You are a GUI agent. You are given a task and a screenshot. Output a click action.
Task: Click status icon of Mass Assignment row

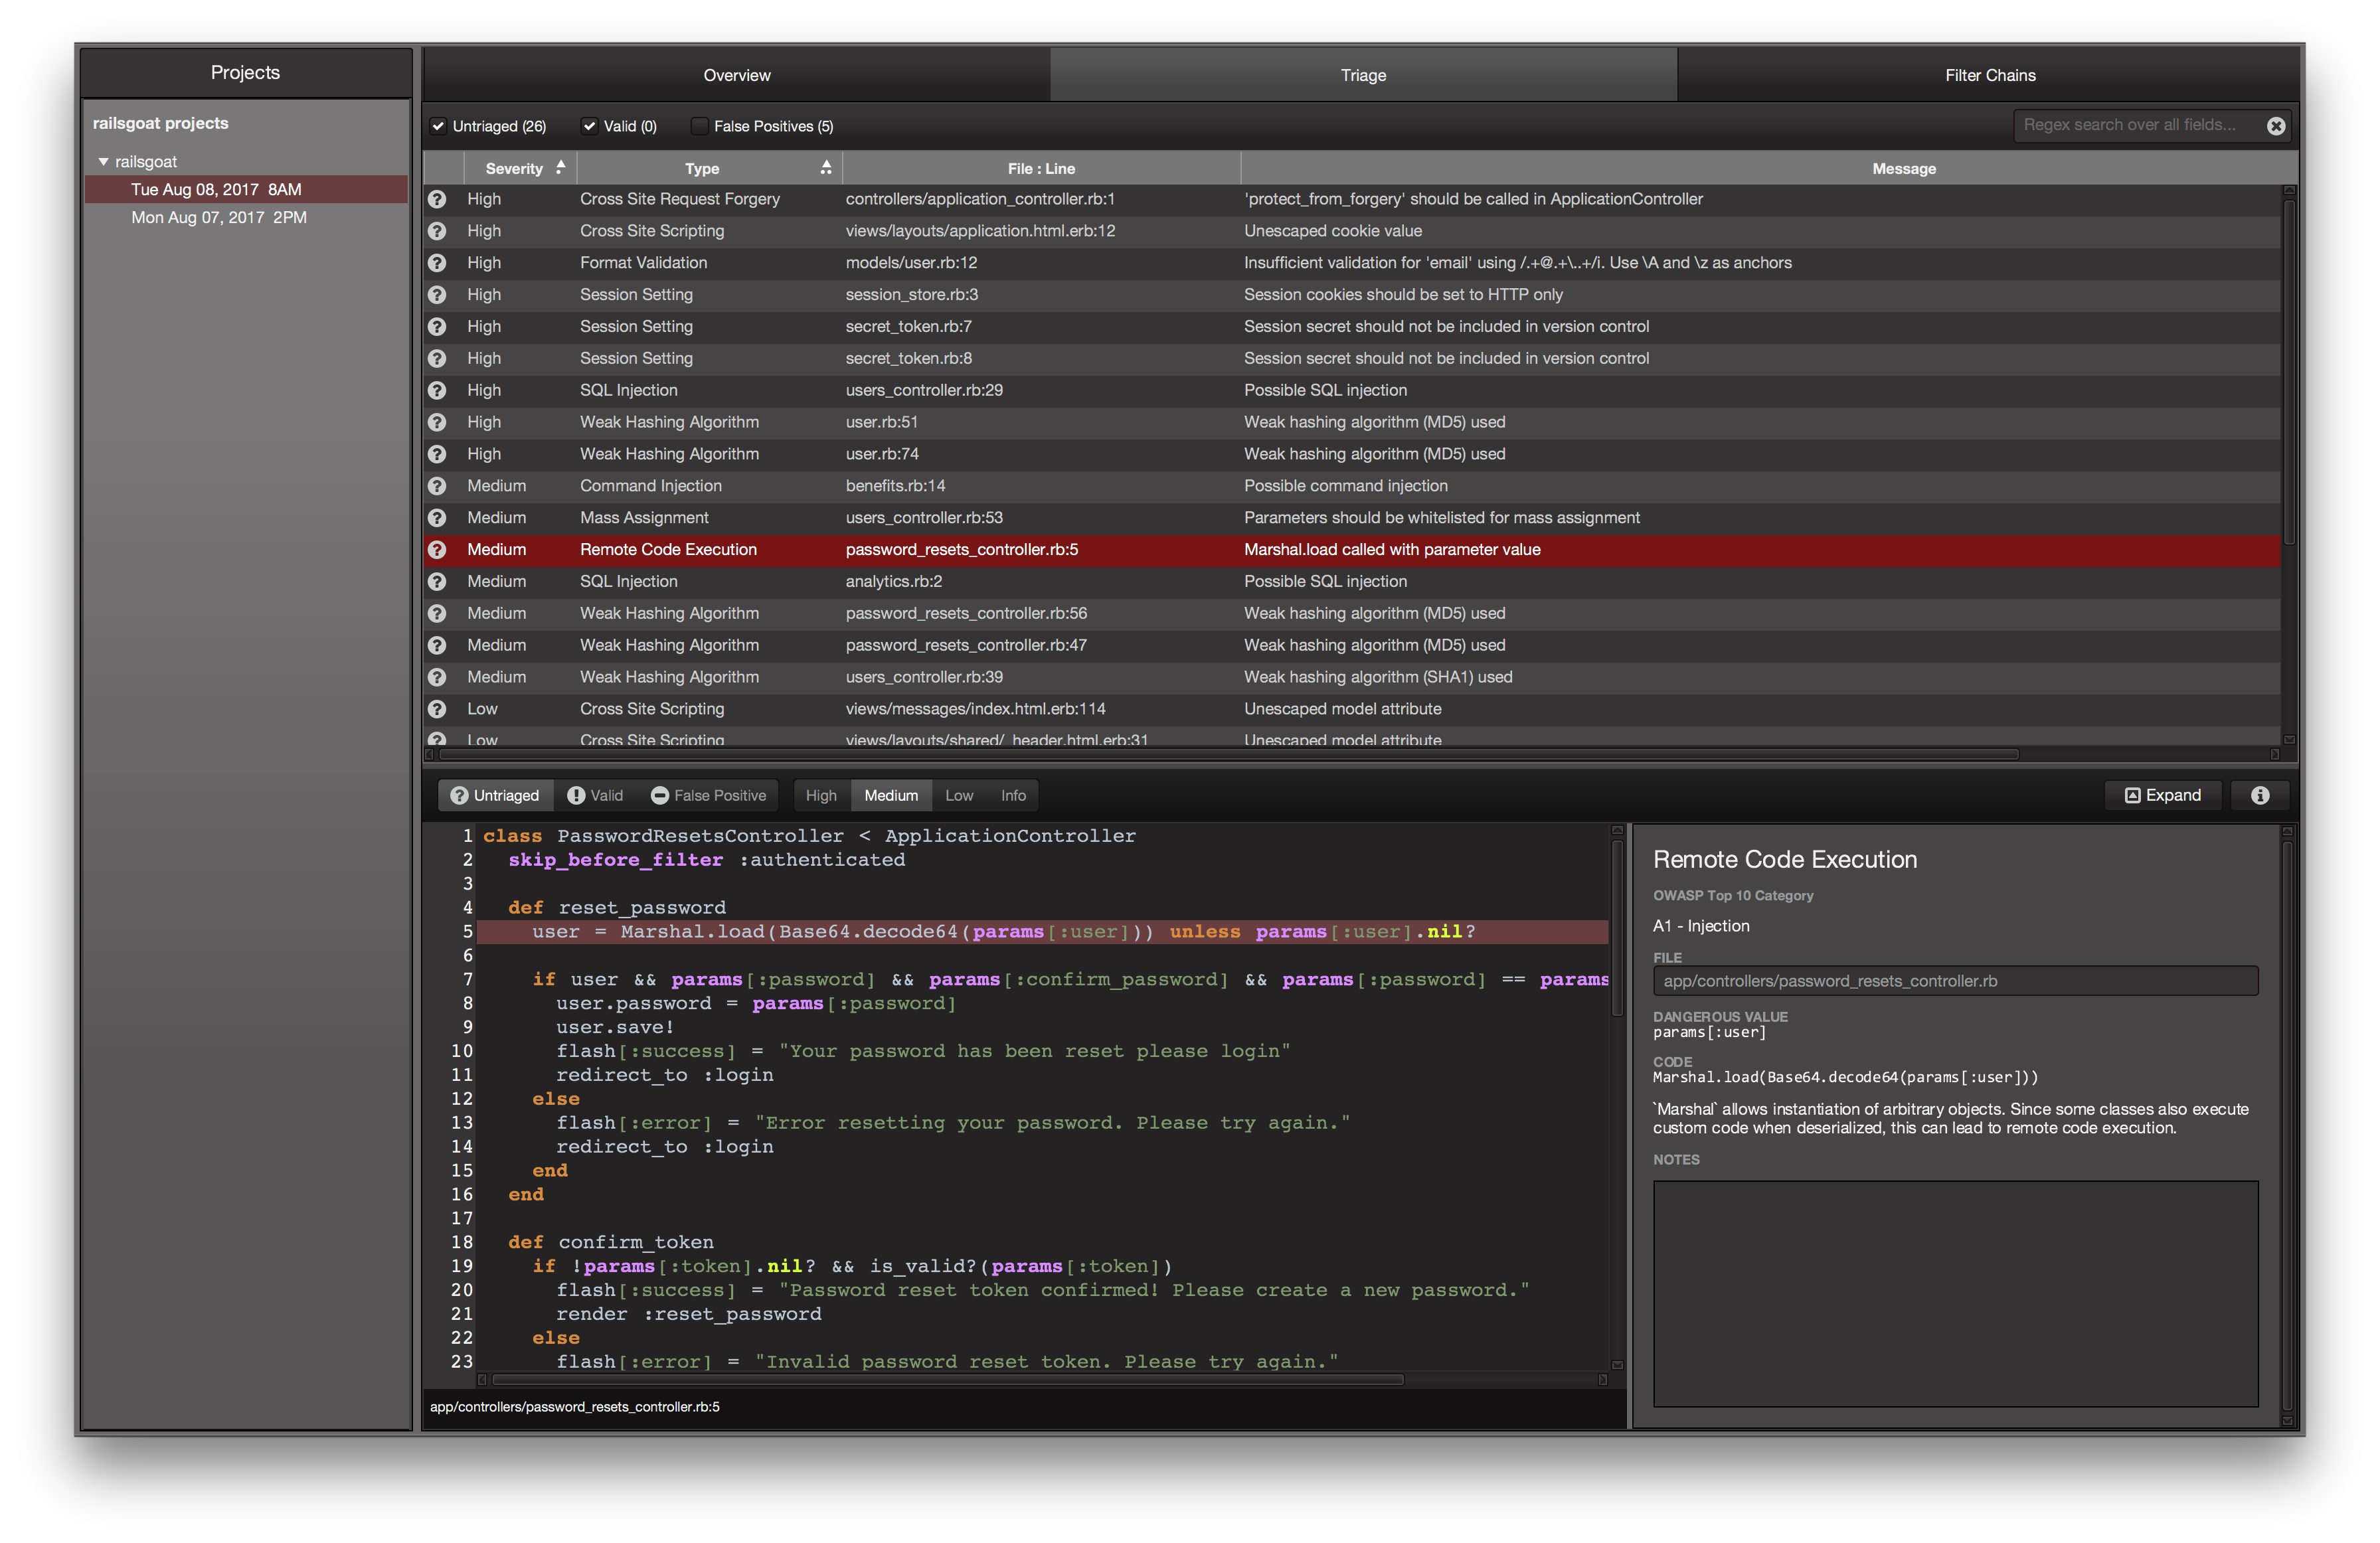(437, 518)
